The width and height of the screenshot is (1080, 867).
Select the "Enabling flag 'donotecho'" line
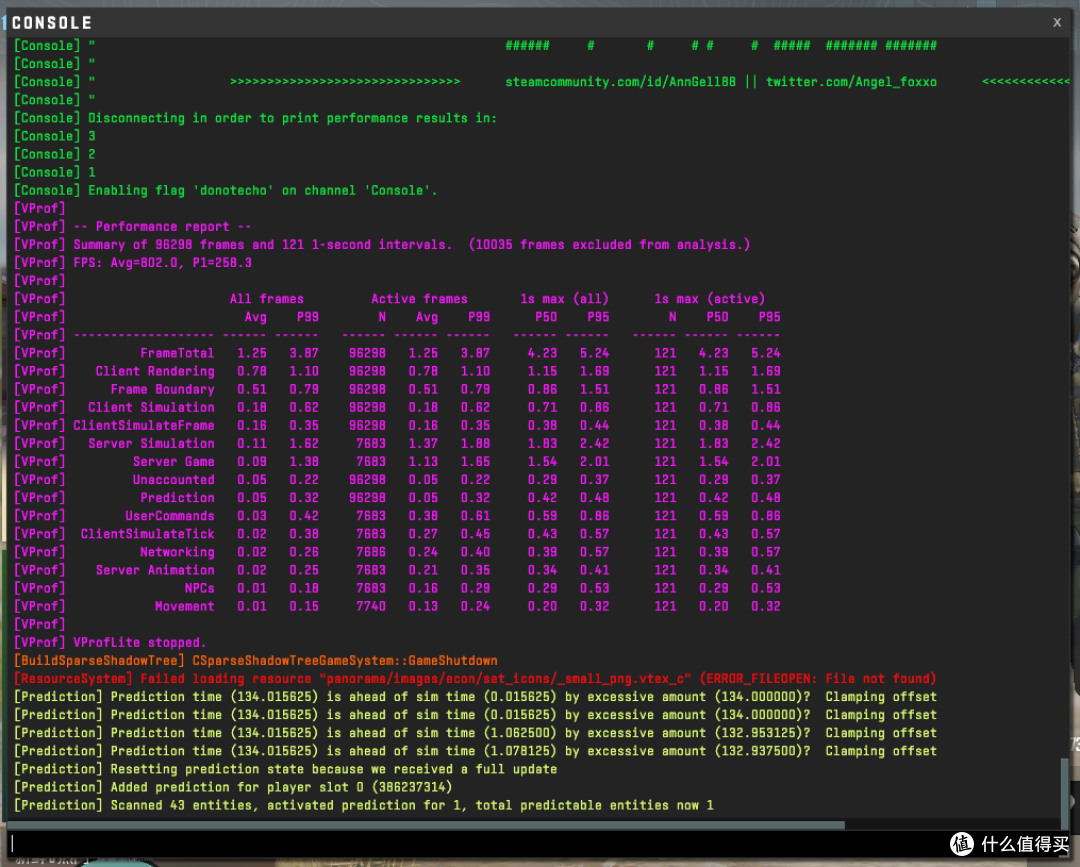pyautogui.click(x=226, y=190)
